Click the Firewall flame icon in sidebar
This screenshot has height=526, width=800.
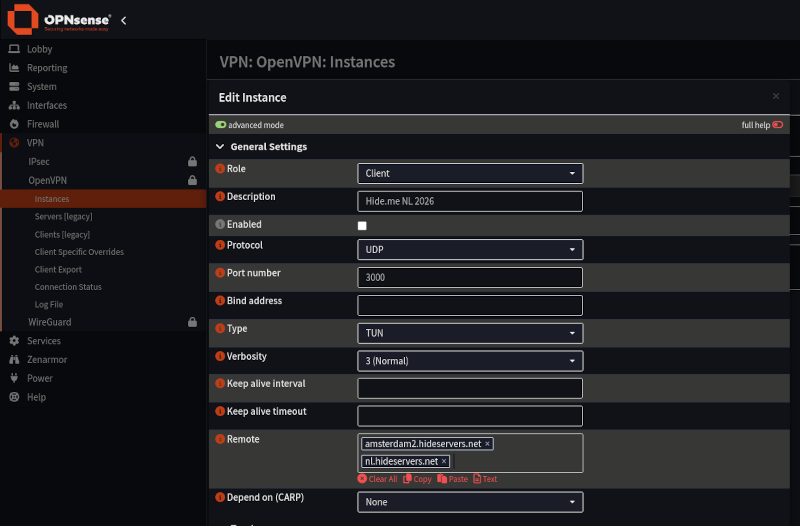tap(14, 124)
